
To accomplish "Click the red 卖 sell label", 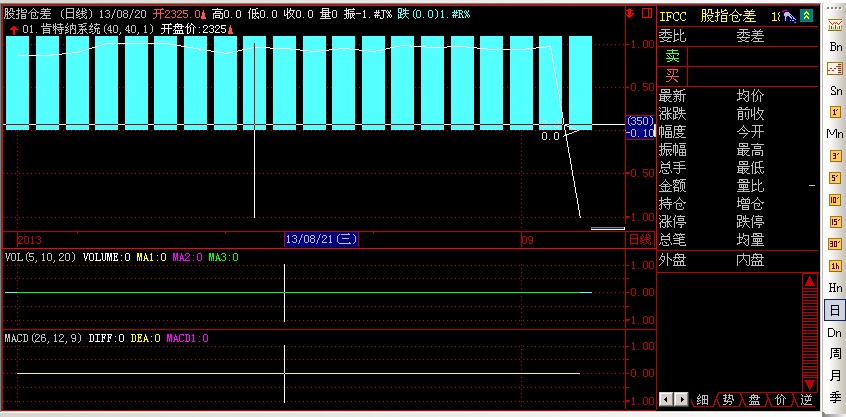I will (672, 55).
